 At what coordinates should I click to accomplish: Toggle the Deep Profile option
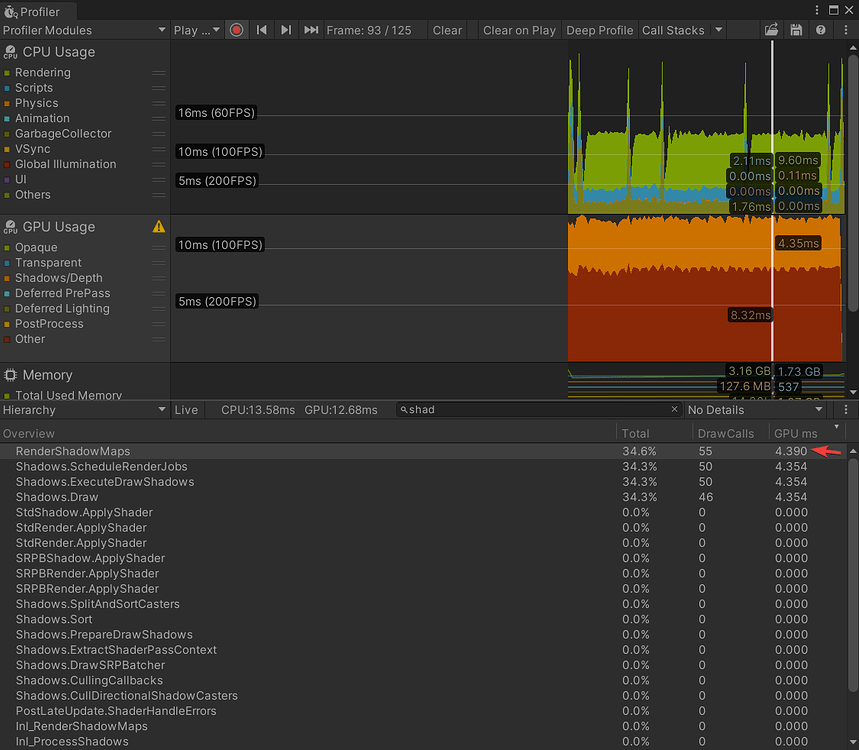599,30
